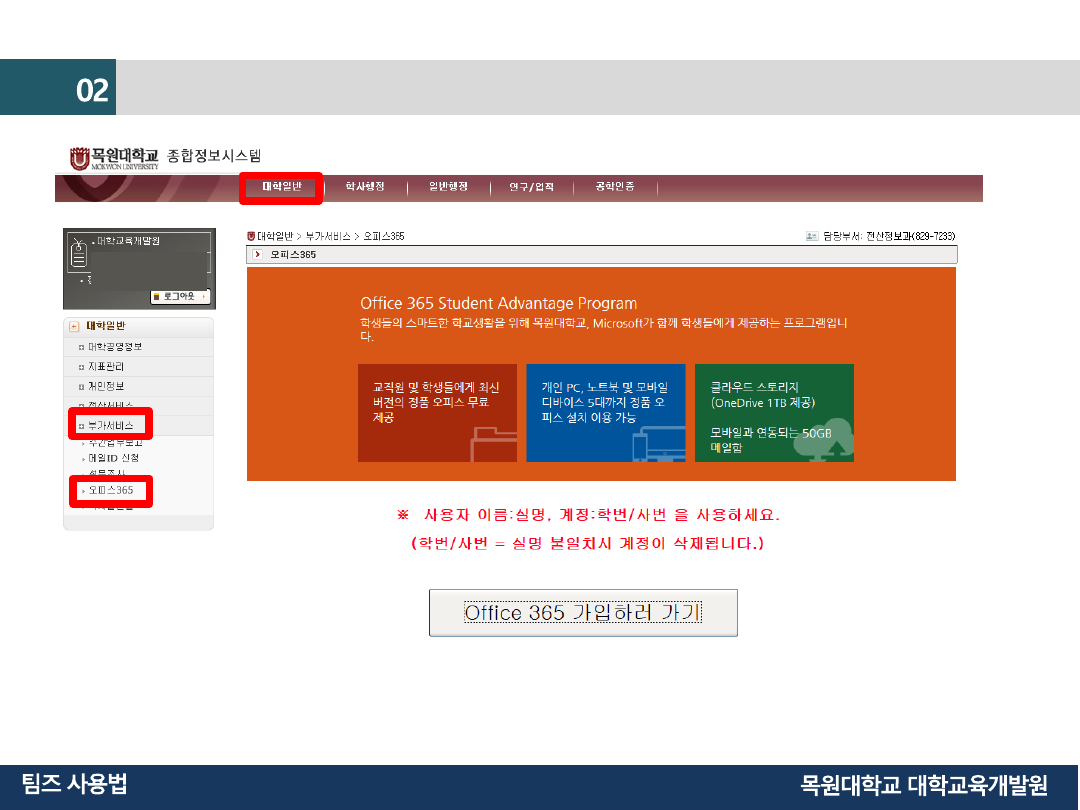1080x810 pixels.
Task: Click the 대학일반 breadcrumb link
Action: 274,236
